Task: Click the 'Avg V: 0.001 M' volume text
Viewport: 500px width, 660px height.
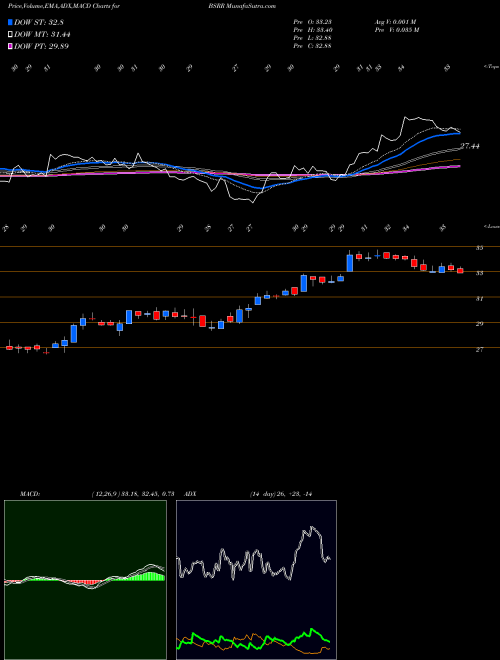Action: pos(395,22)
